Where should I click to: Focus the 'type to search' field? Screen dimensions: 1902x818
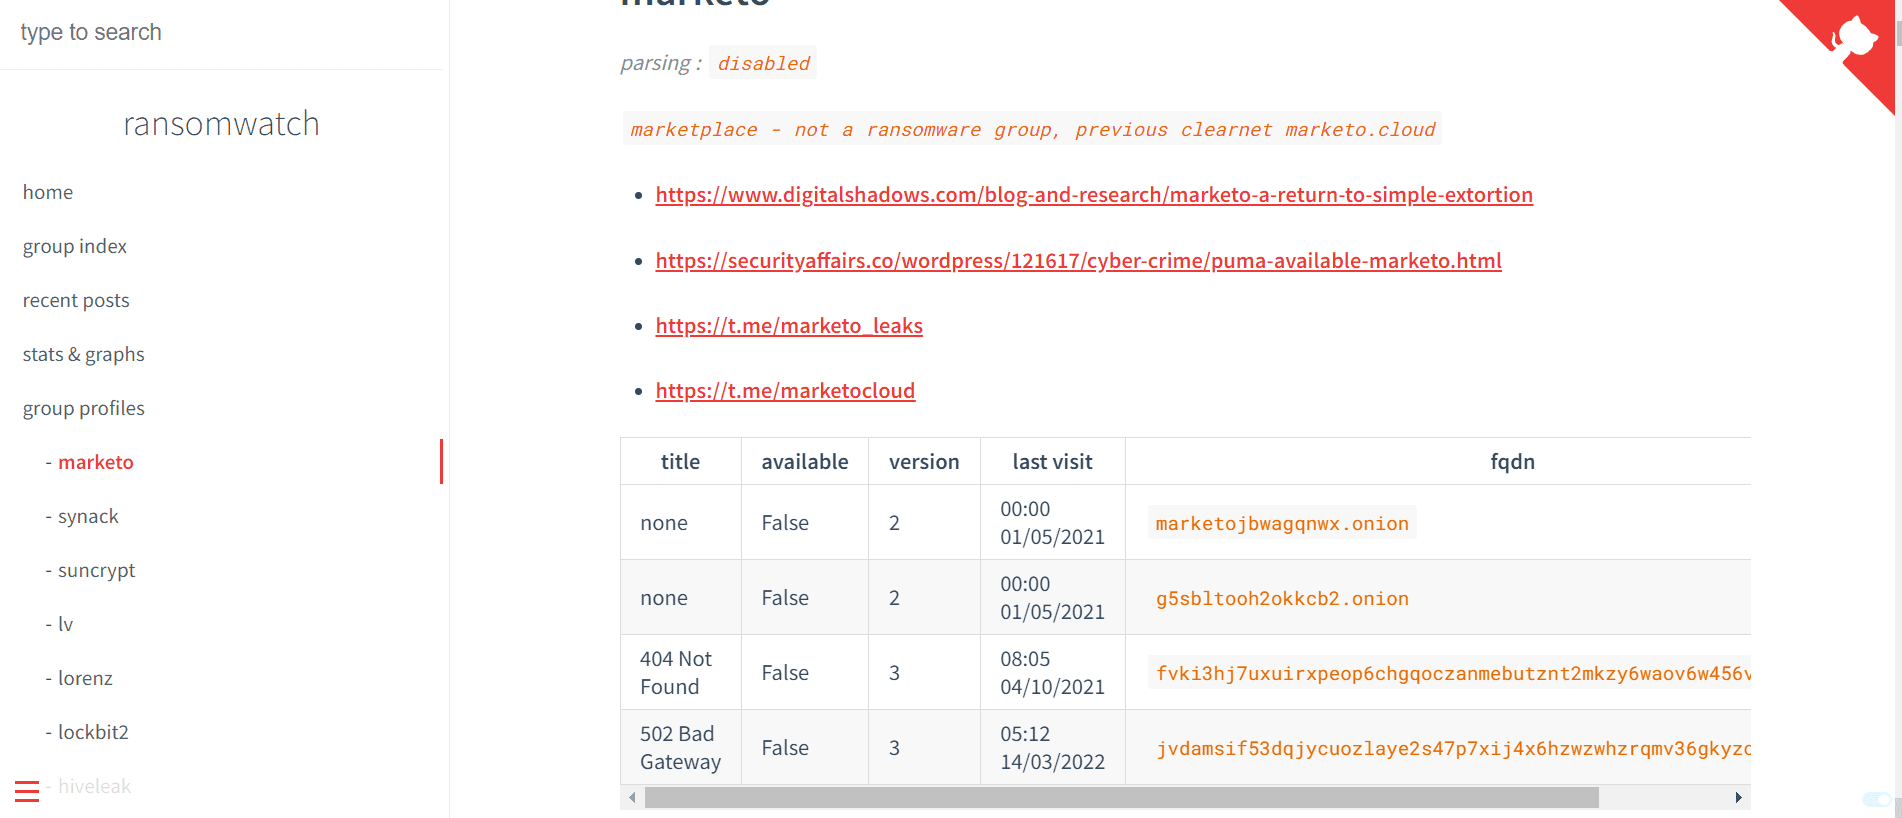221,32
